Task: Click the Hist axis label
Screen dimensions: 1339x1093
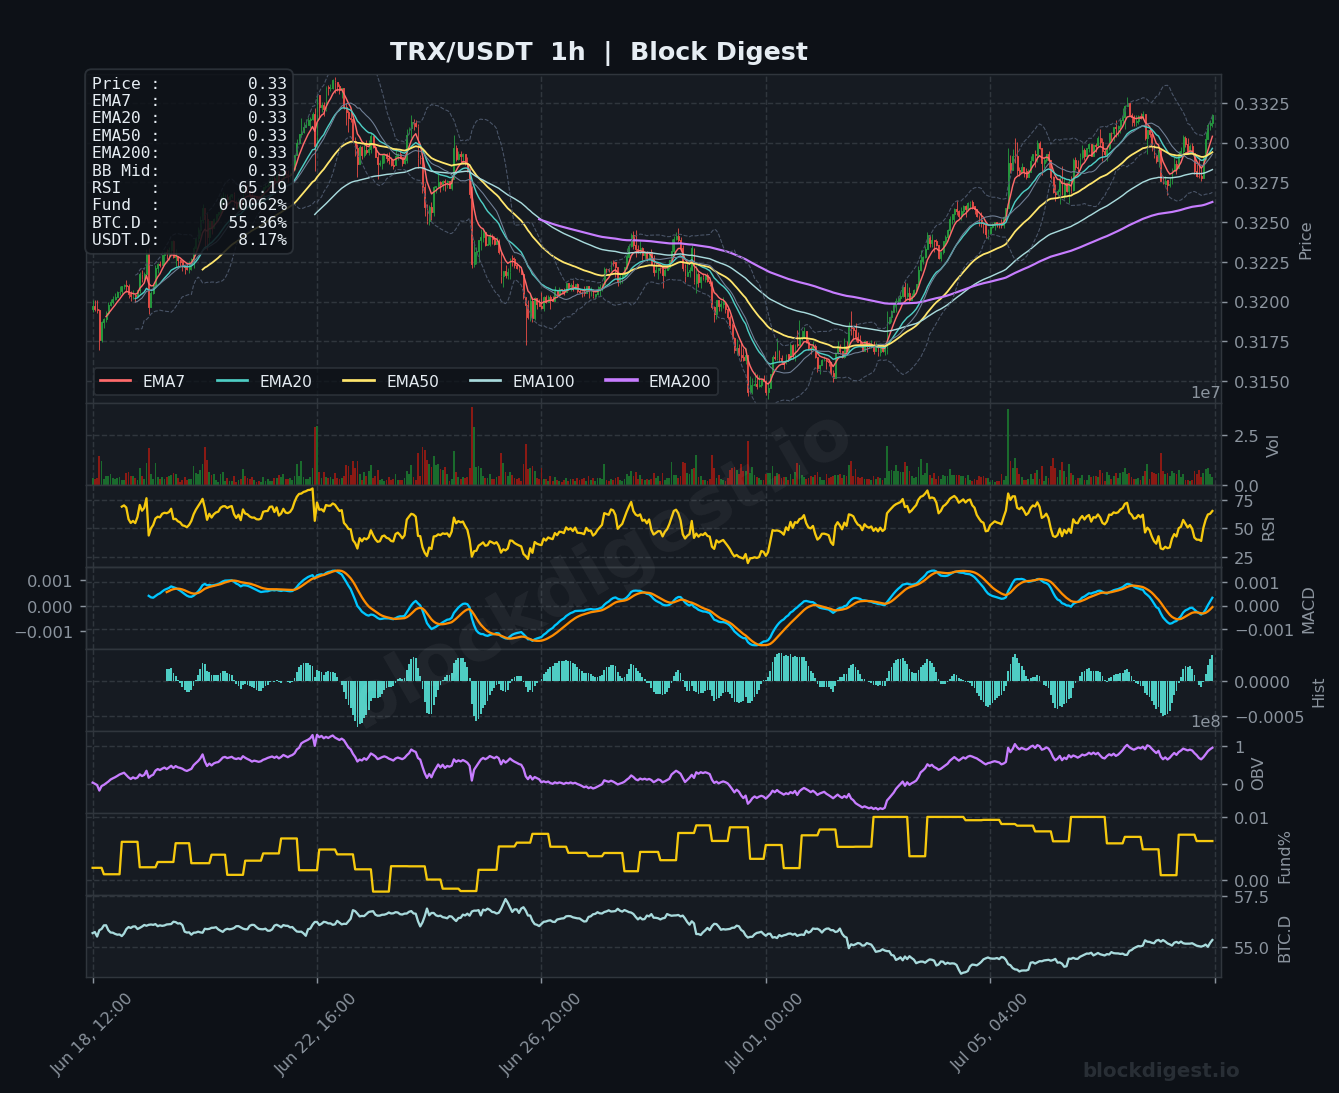Action: point(1318,693)
